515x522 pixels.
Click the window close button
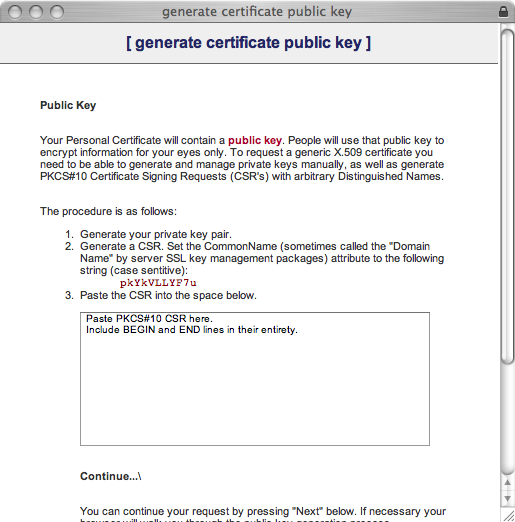(x=15, y=12)
